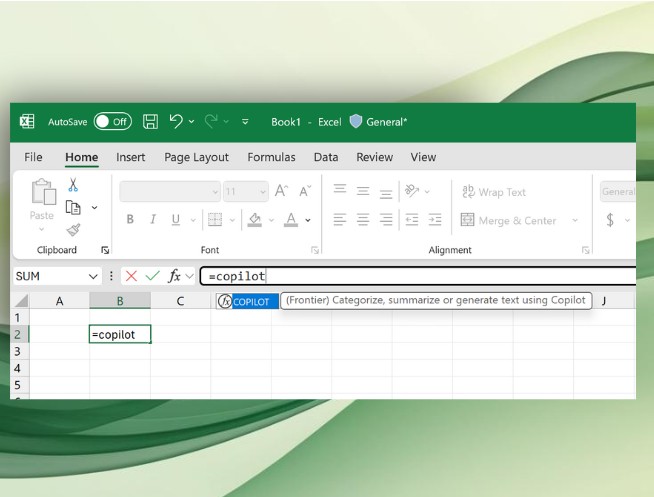Switch to the Page Layout tab

[x=196, y=157]
